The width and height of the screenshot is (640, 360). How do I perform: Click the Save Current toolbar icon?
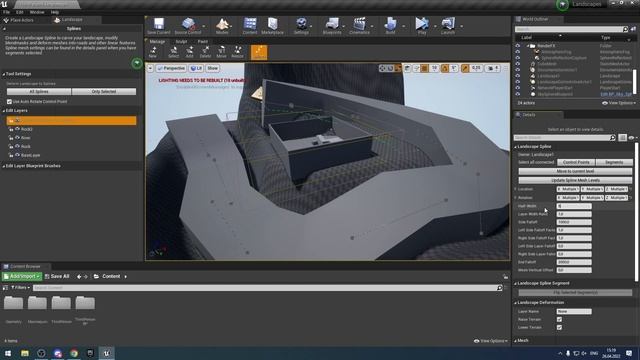coord(158,26)
